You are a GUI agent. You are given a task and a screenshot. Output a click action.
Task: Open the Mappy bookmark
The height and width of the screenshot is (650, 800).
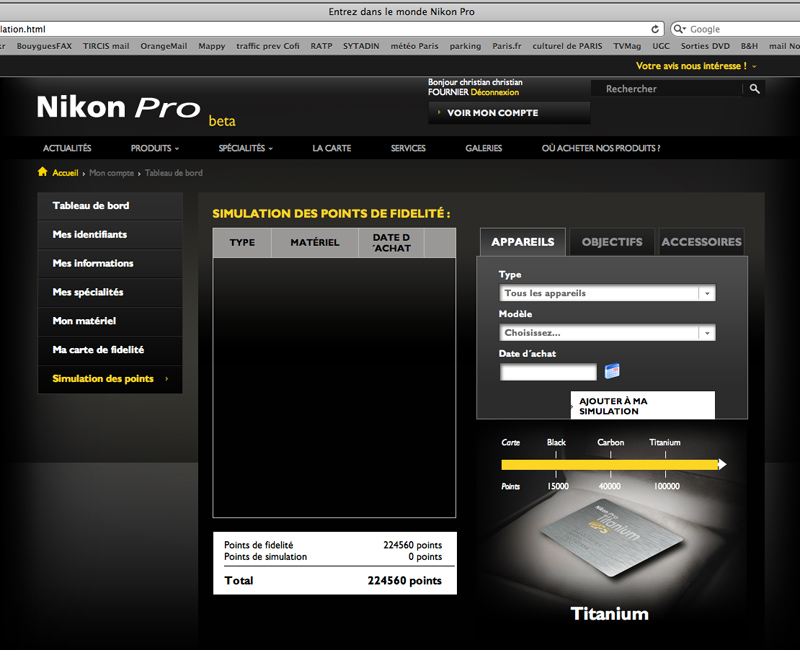212,46
